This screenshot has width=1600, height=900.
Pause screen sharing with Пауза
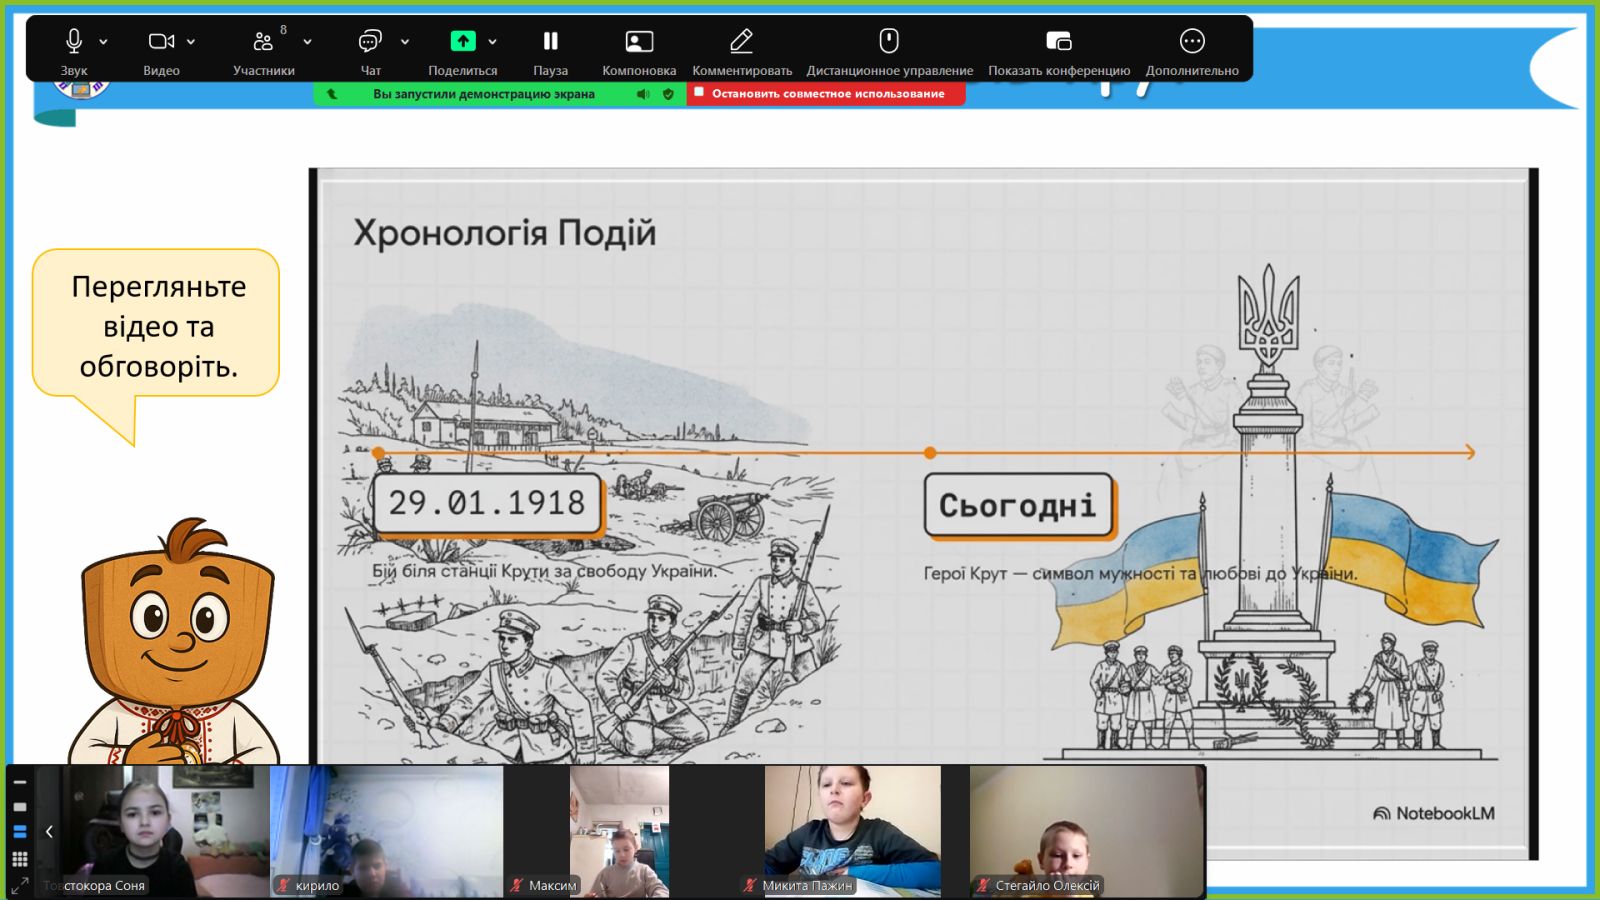(x=550, y=42)
